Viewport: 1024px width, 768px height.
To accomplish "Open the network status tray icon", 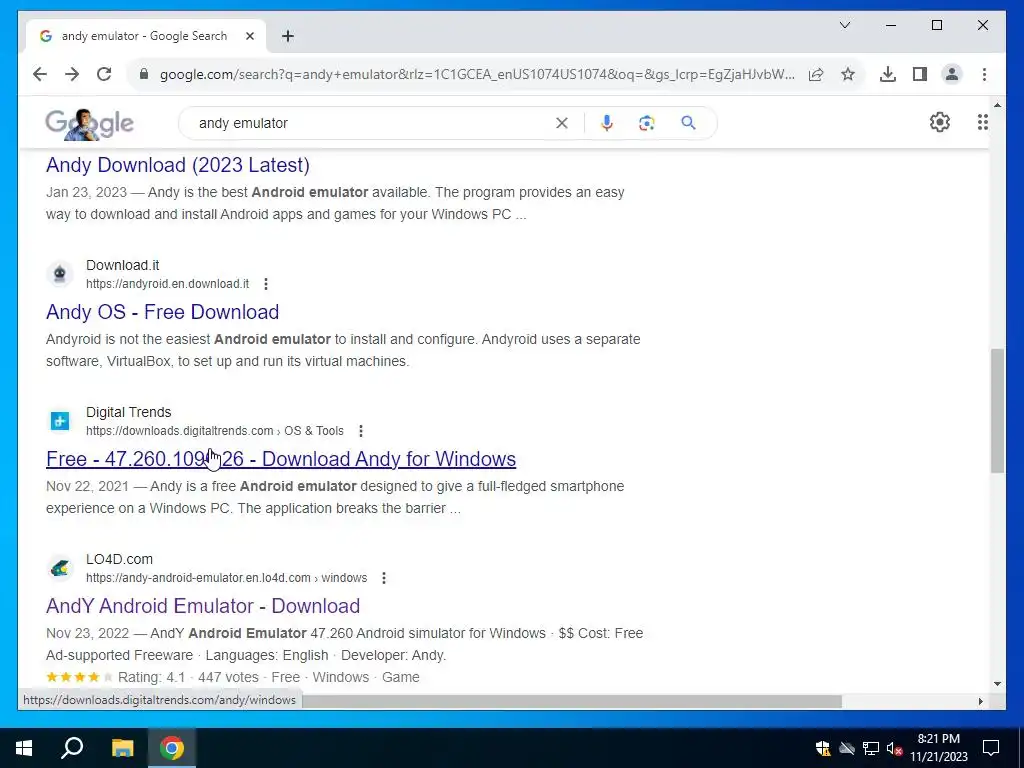I will [871, 748].
